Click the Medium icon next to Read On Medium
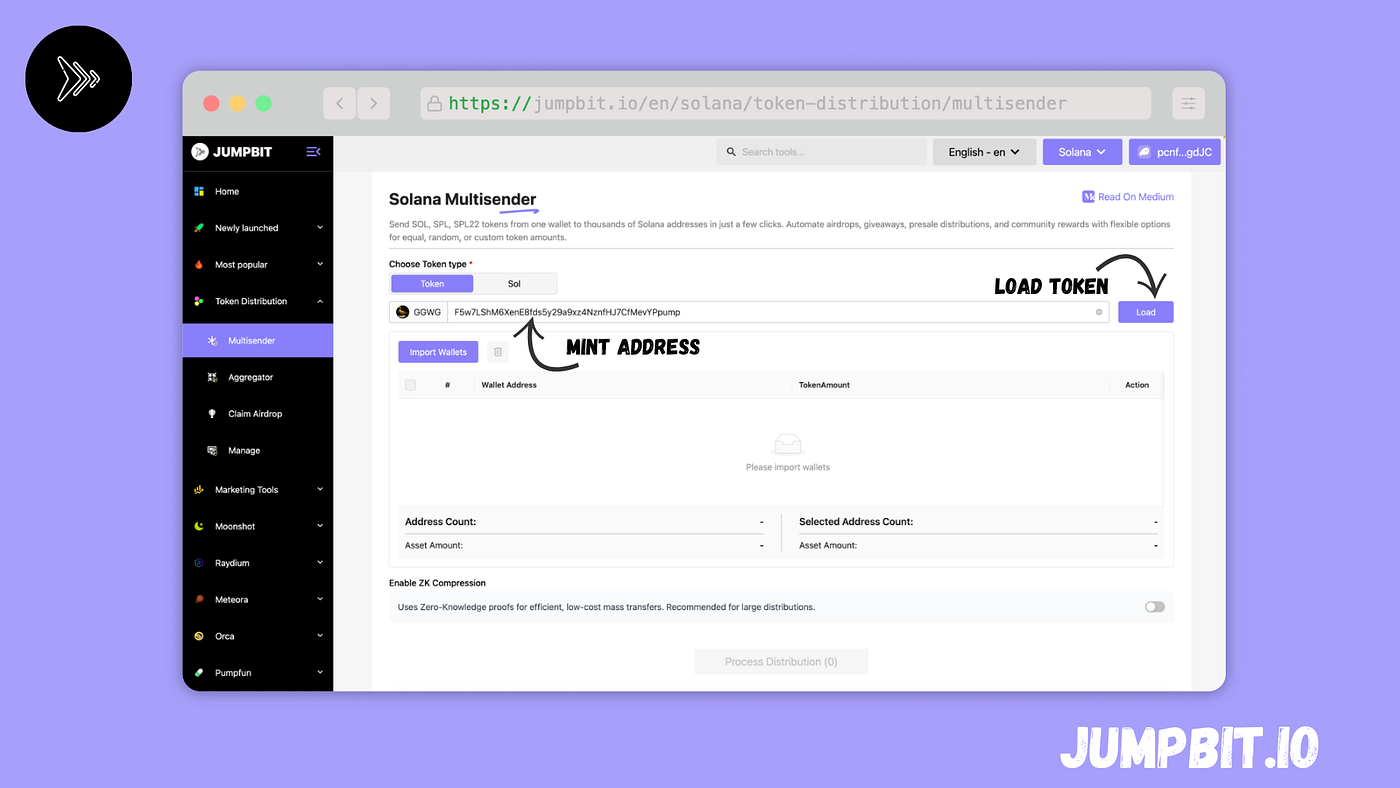The width and height of the screenshot is (1400, 788). [1088, 197]
